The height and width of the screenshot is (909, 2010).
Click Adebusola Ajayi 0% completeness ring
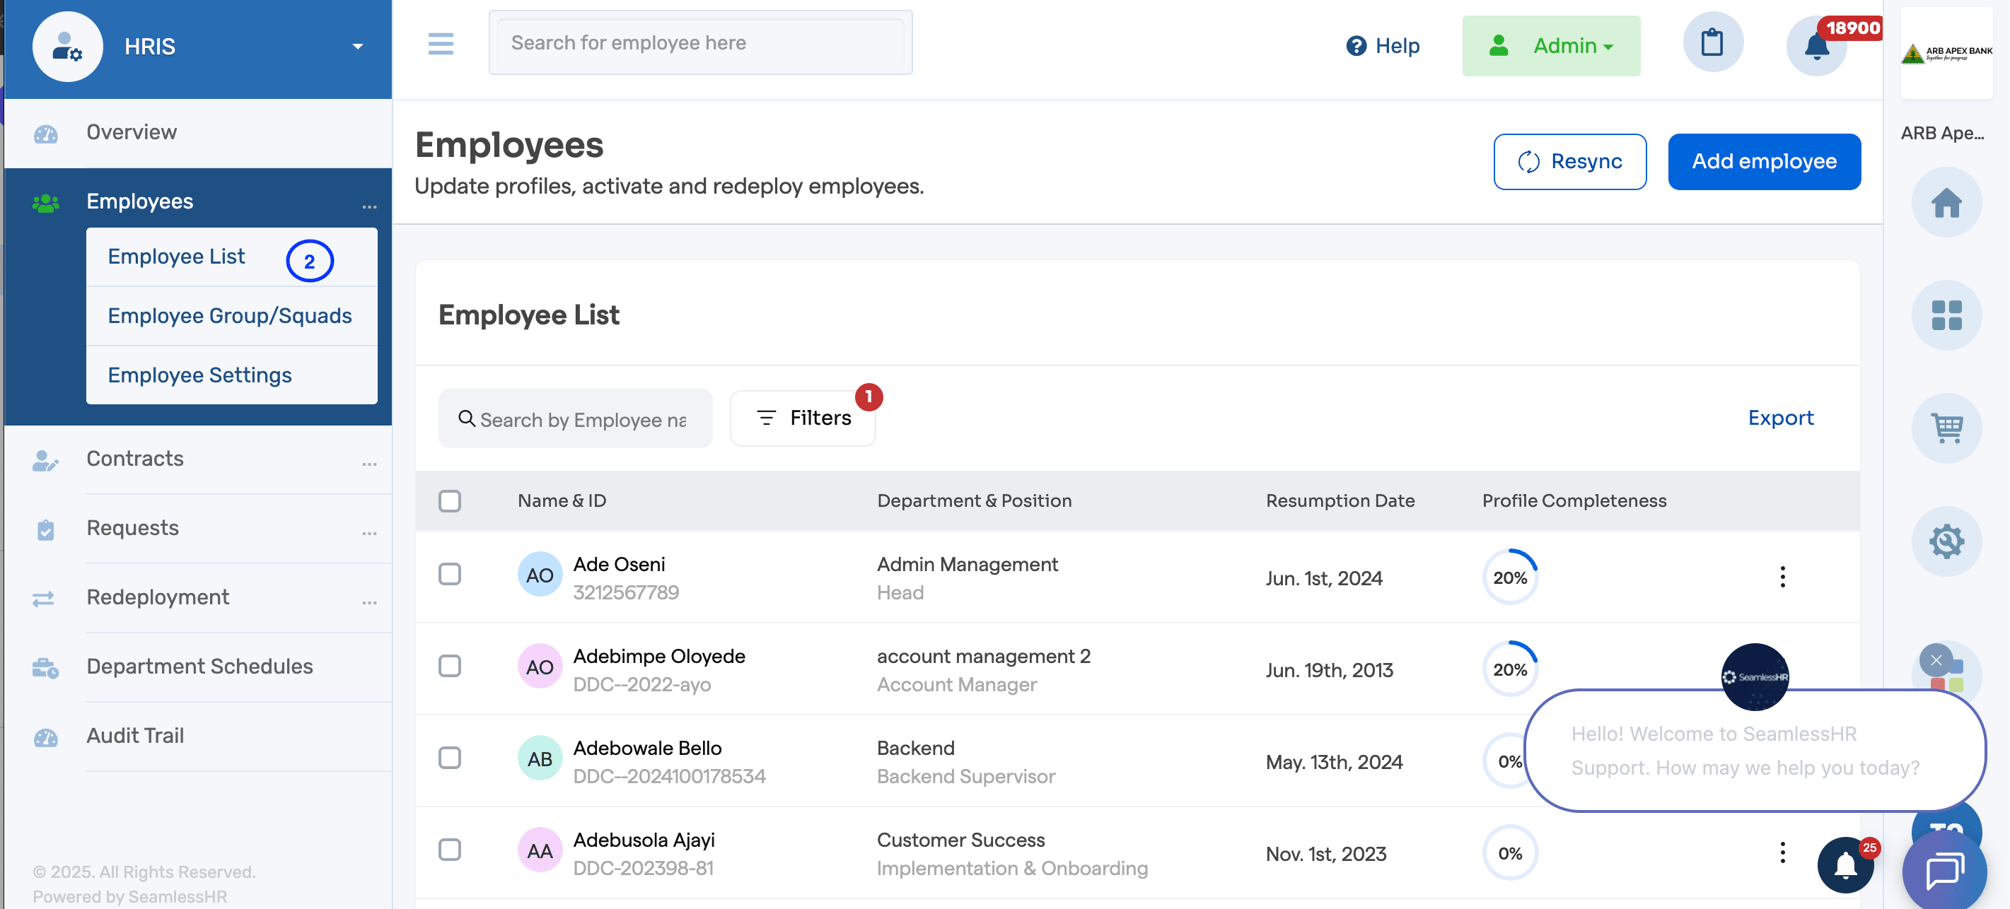coord(1510,853)
